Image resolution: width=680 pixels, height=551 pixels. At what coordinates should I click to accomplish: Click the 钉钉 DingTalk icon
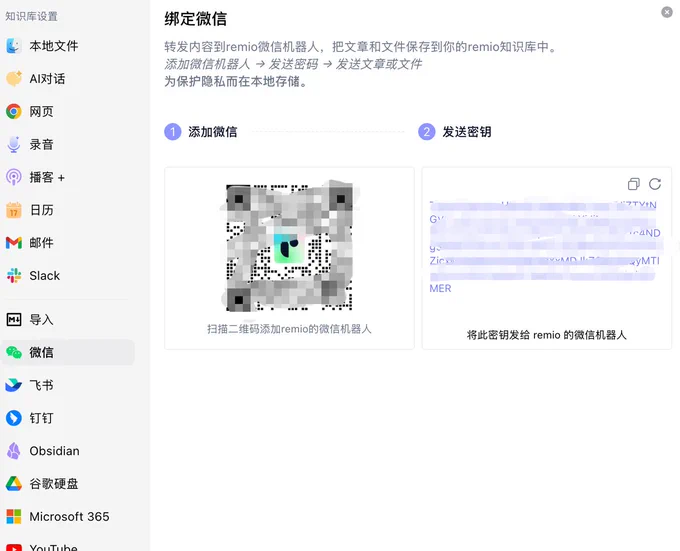pos(14,418)
